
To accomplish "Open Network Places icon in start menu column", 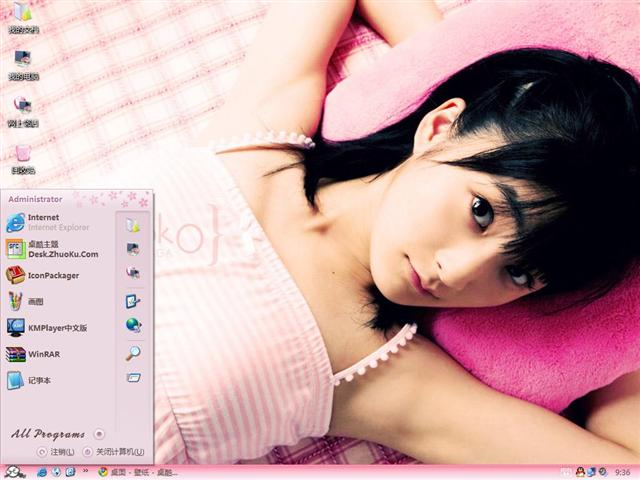I will click(x=133, y=272).
